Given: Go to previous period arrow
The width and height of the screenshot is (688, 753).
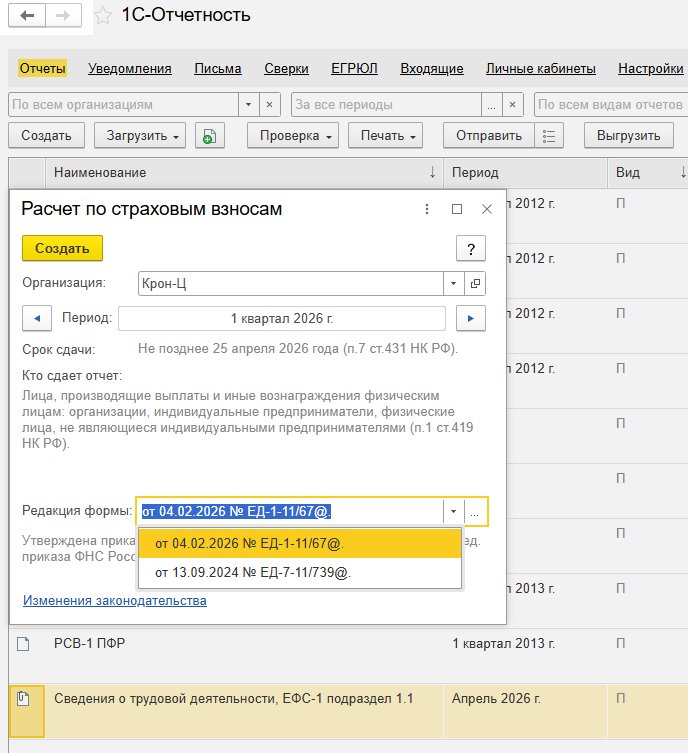Looking at the screenshot, I should pos(37,319).
